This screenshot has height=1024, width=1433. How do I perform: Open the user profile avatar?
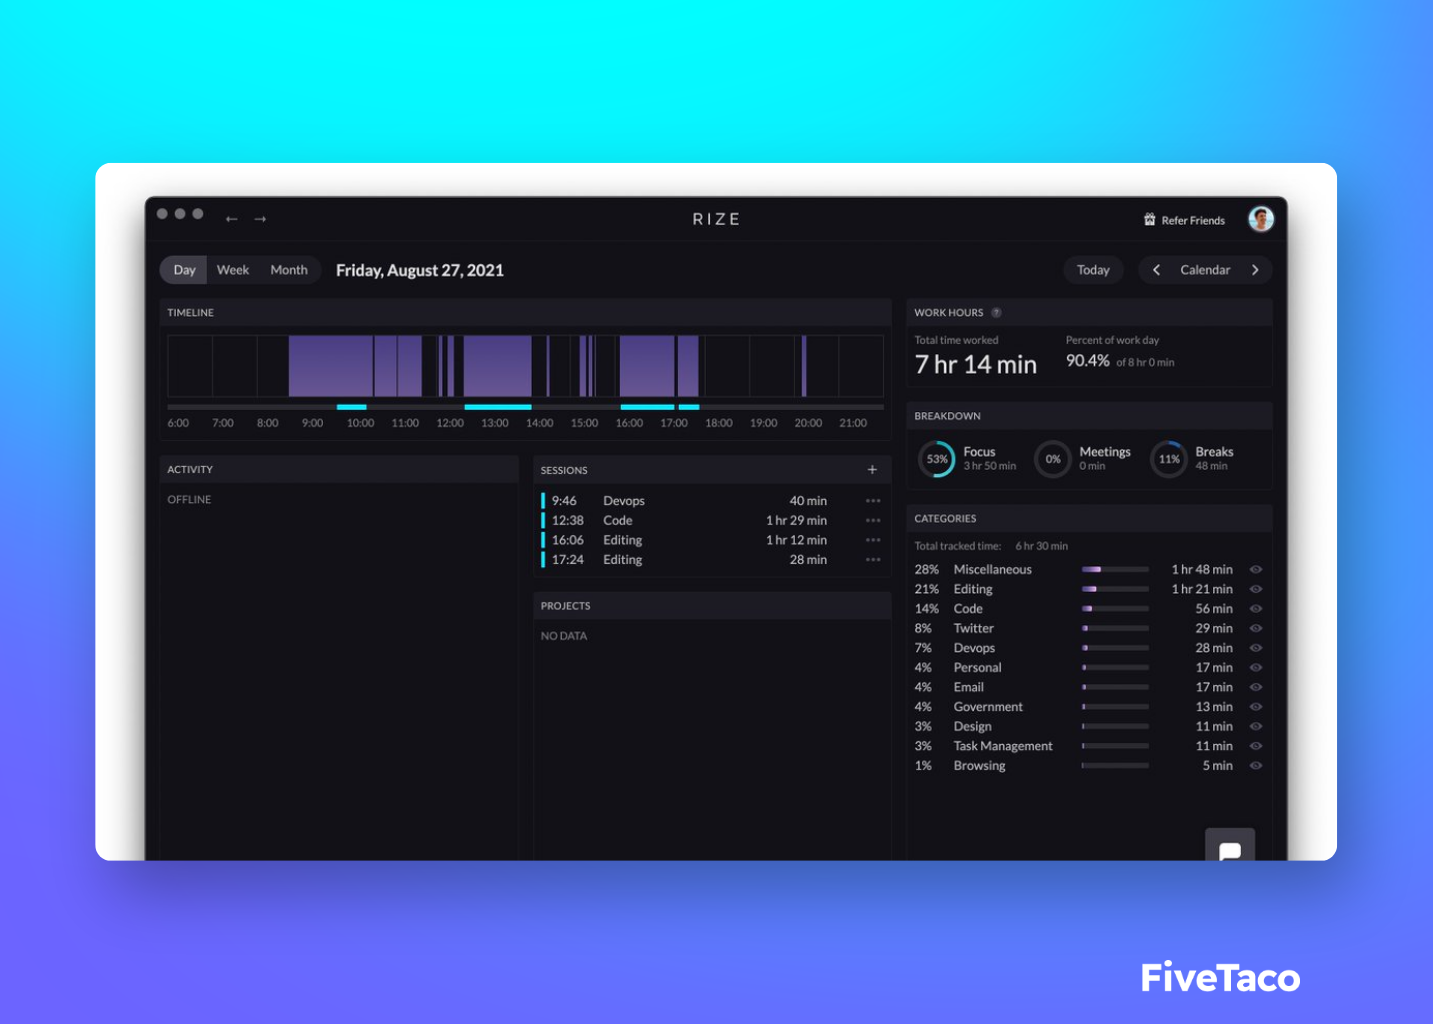tap(1261, 219)
